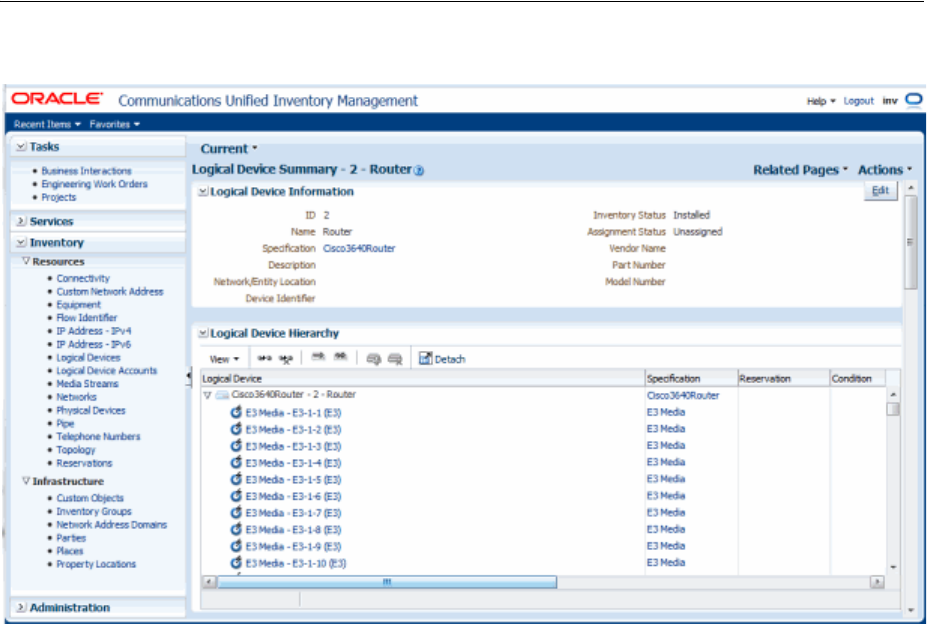
Task: Open Property Locations under Infrastructure
Action: click(96, 564)
